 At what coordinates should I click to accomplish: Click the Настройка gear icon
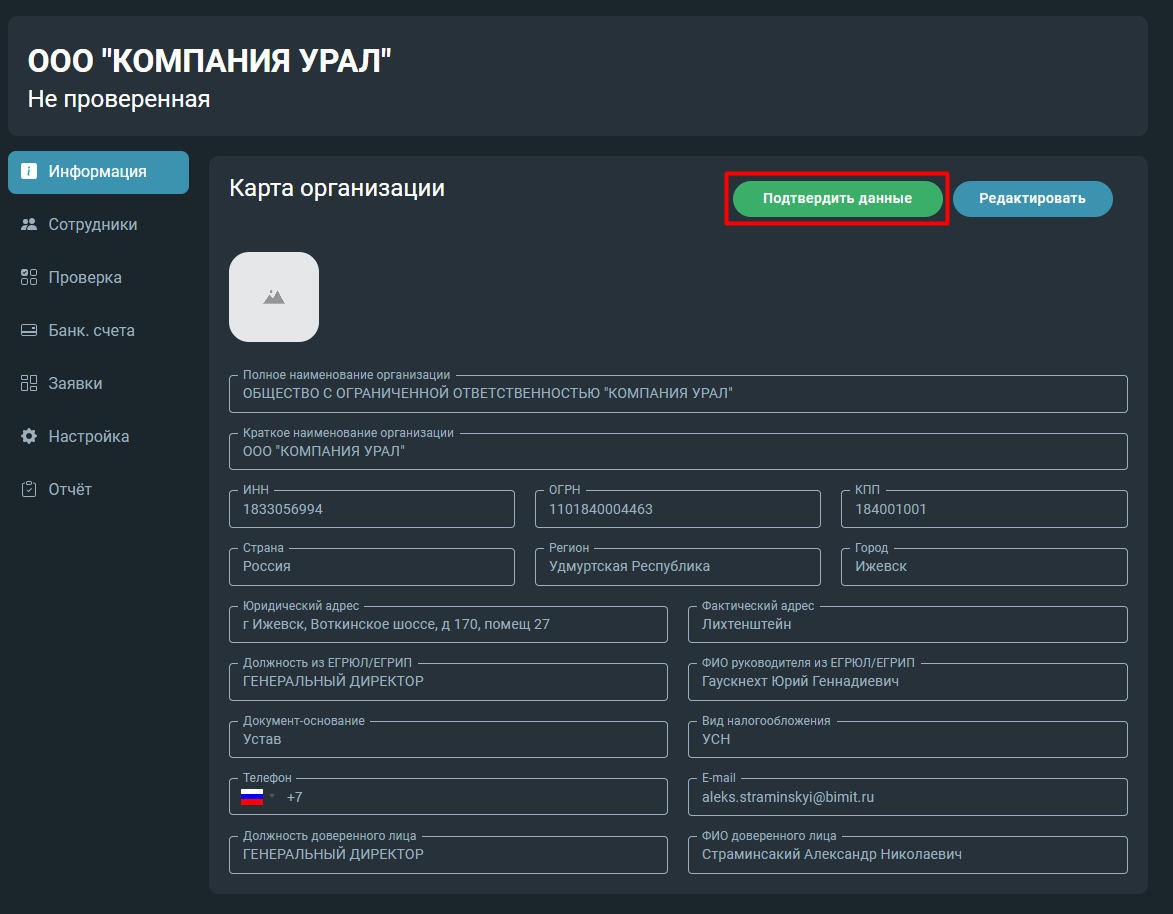(x=29, y=436)
